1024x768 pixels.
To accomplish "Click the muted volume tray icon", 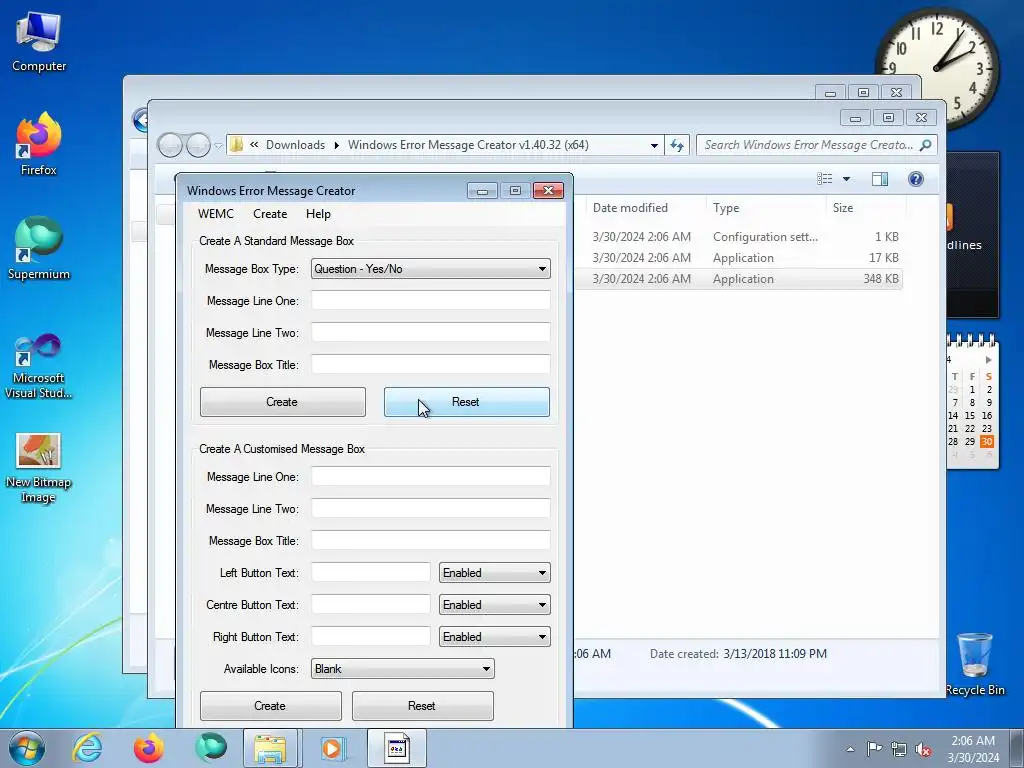I will pos(923,749).
